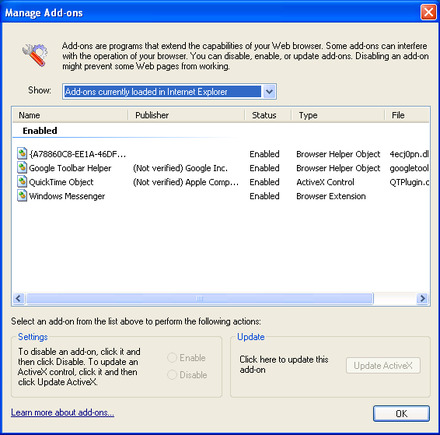Sort by the Name column header
This screenshot has width=440, height=435.
[70, 115]
